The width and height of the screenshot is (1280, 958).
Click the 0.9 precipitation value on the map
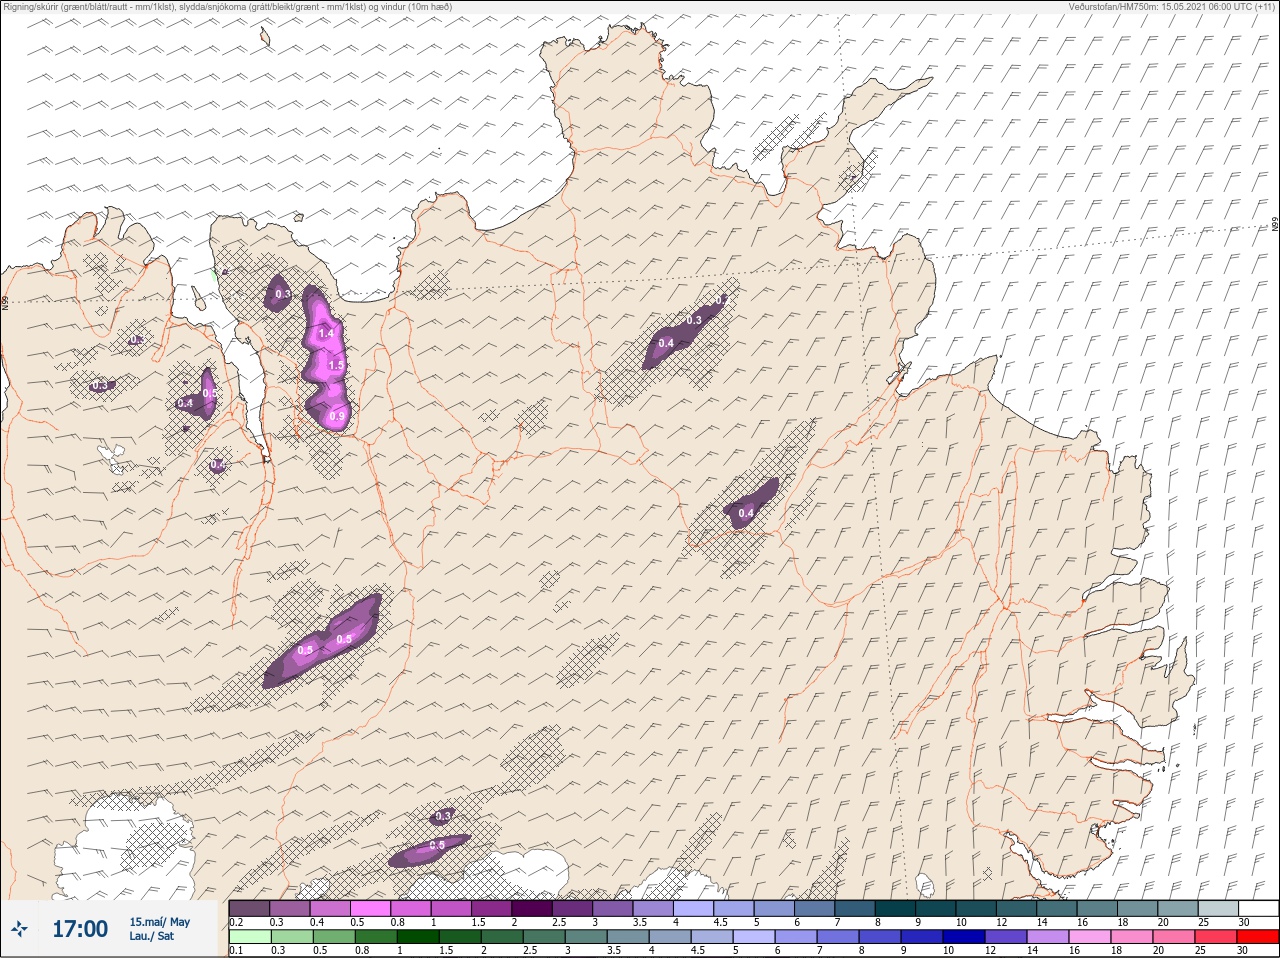point(337,416)
